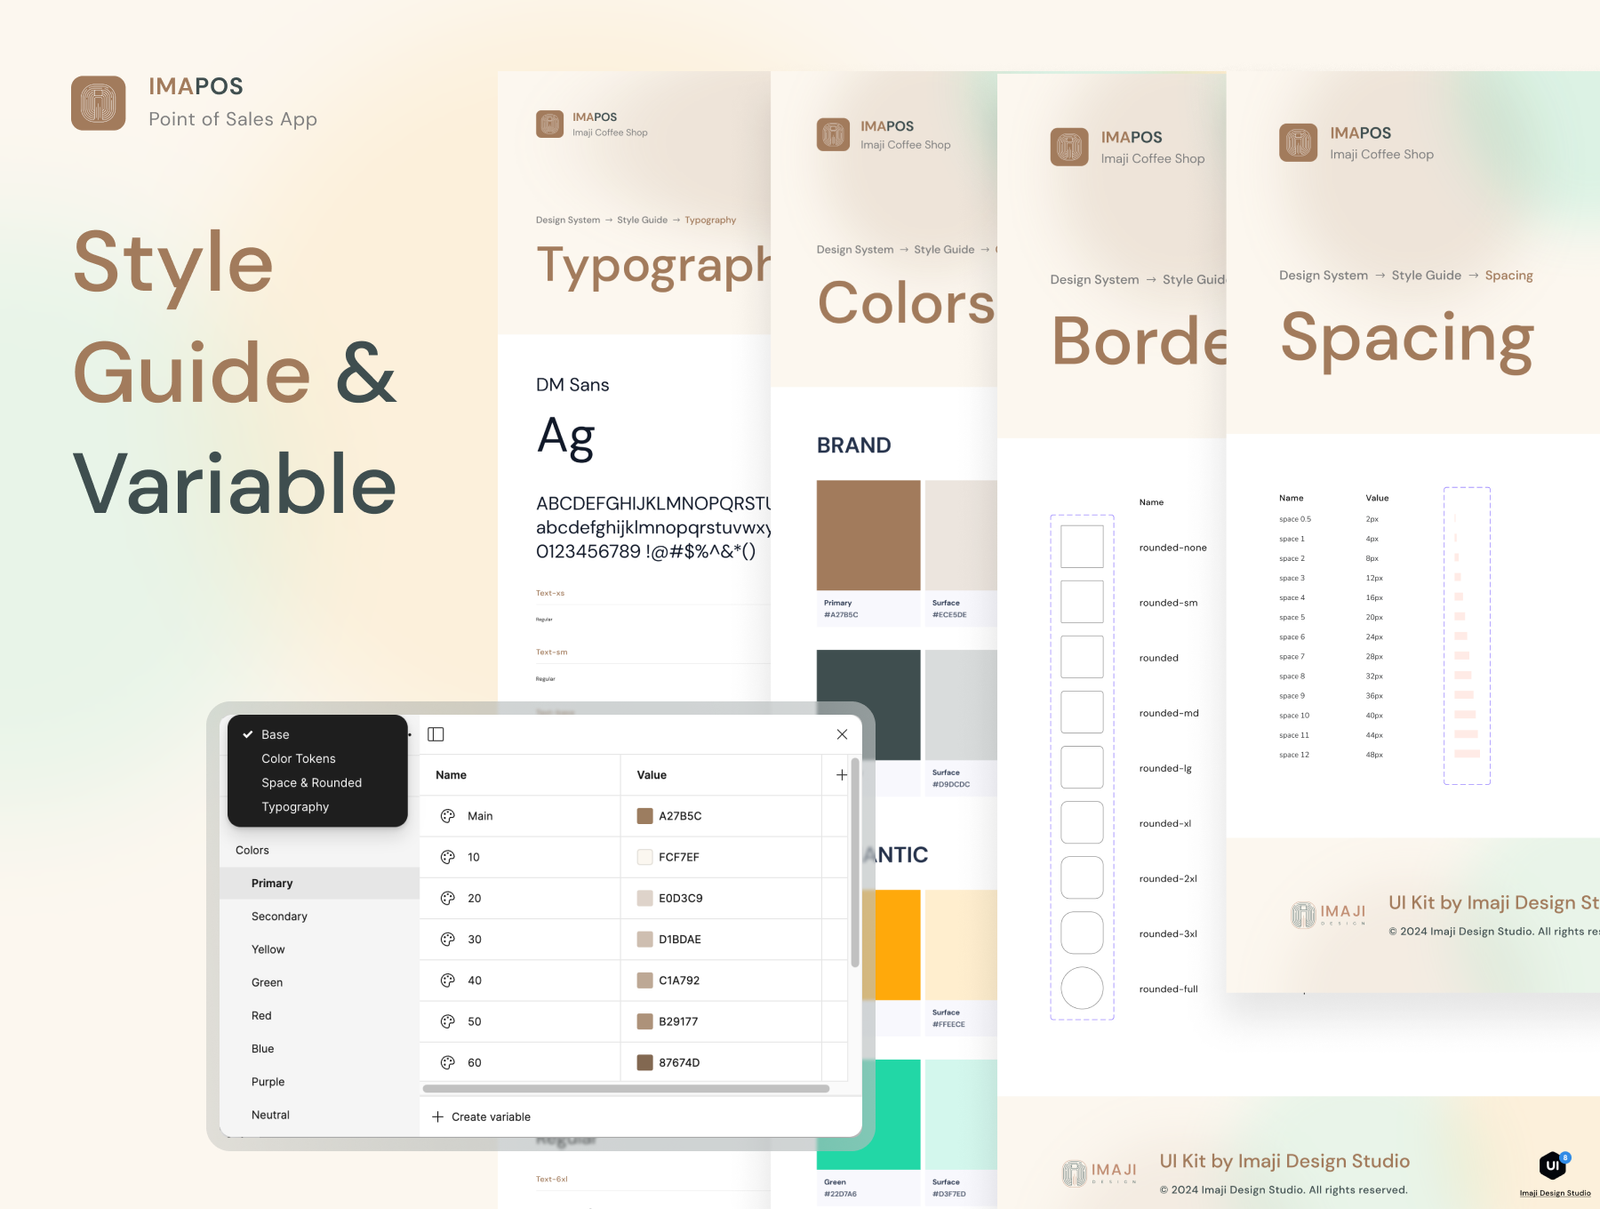Click the palette icon for variable 60
The image size is (1600, 1209).
coord(448,1062)
